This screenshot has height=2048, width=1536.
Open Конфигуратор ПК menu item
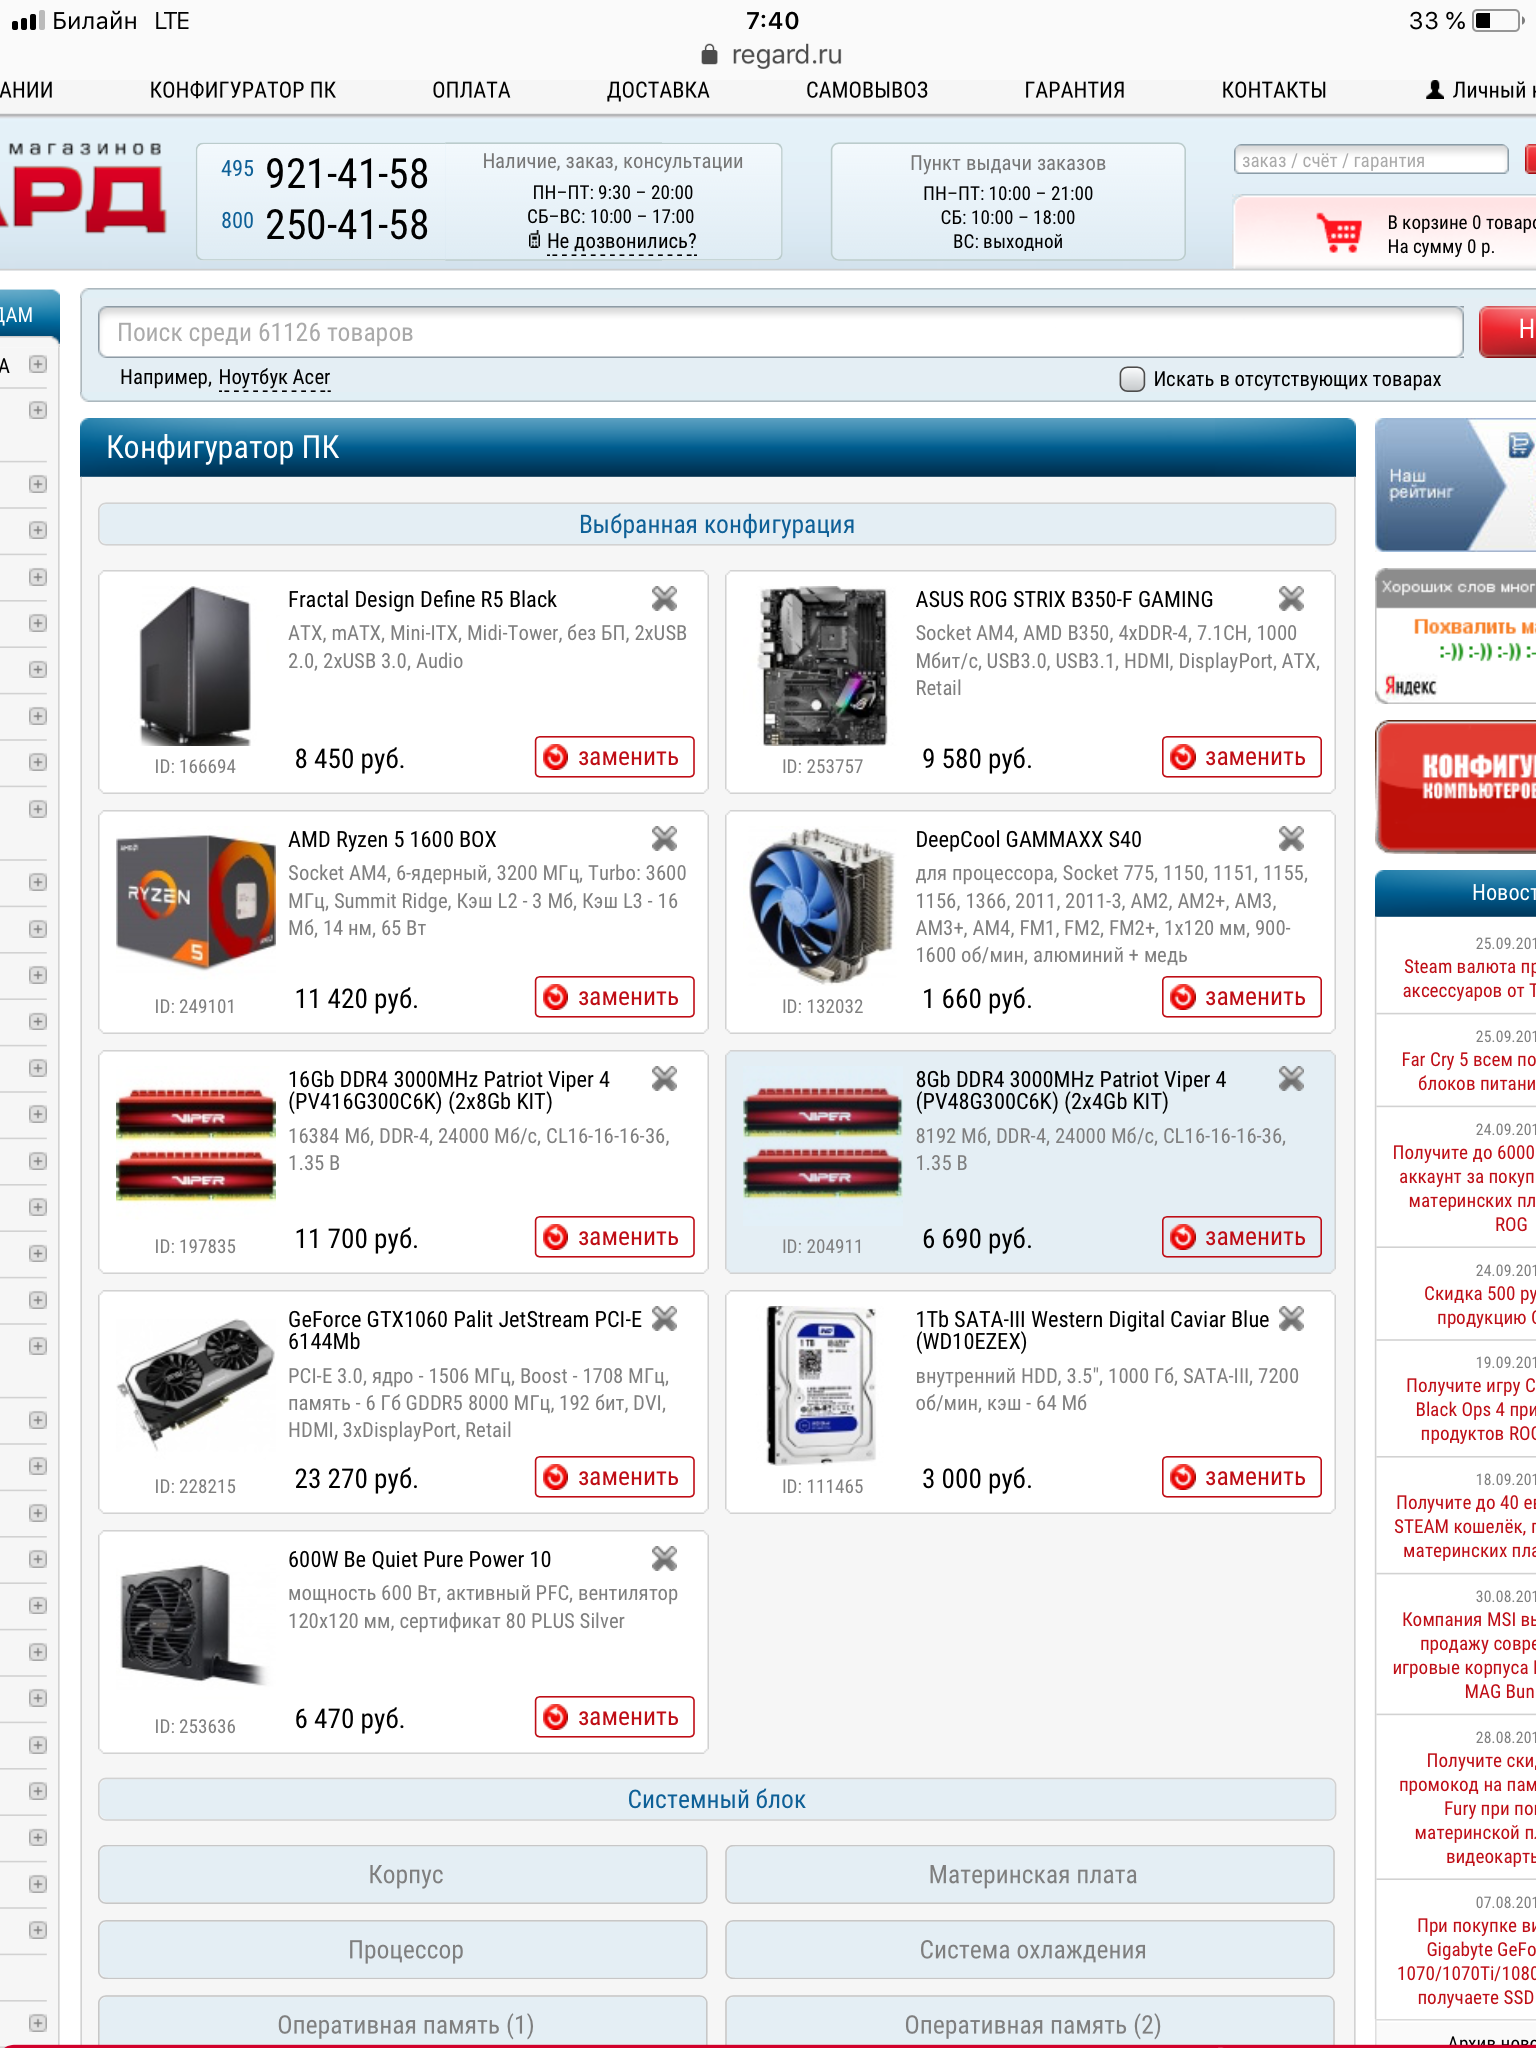[x=242, y=90]
